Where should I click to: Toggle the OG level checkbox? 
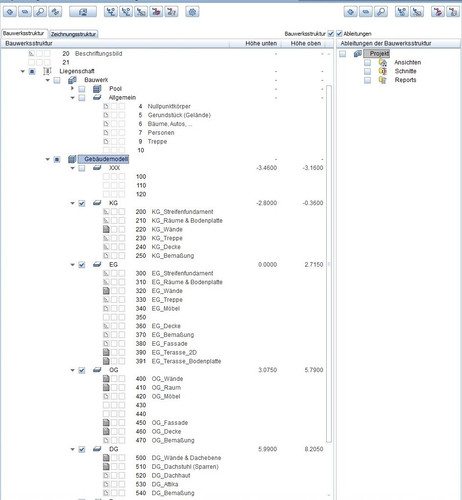(x=82, y=370)
